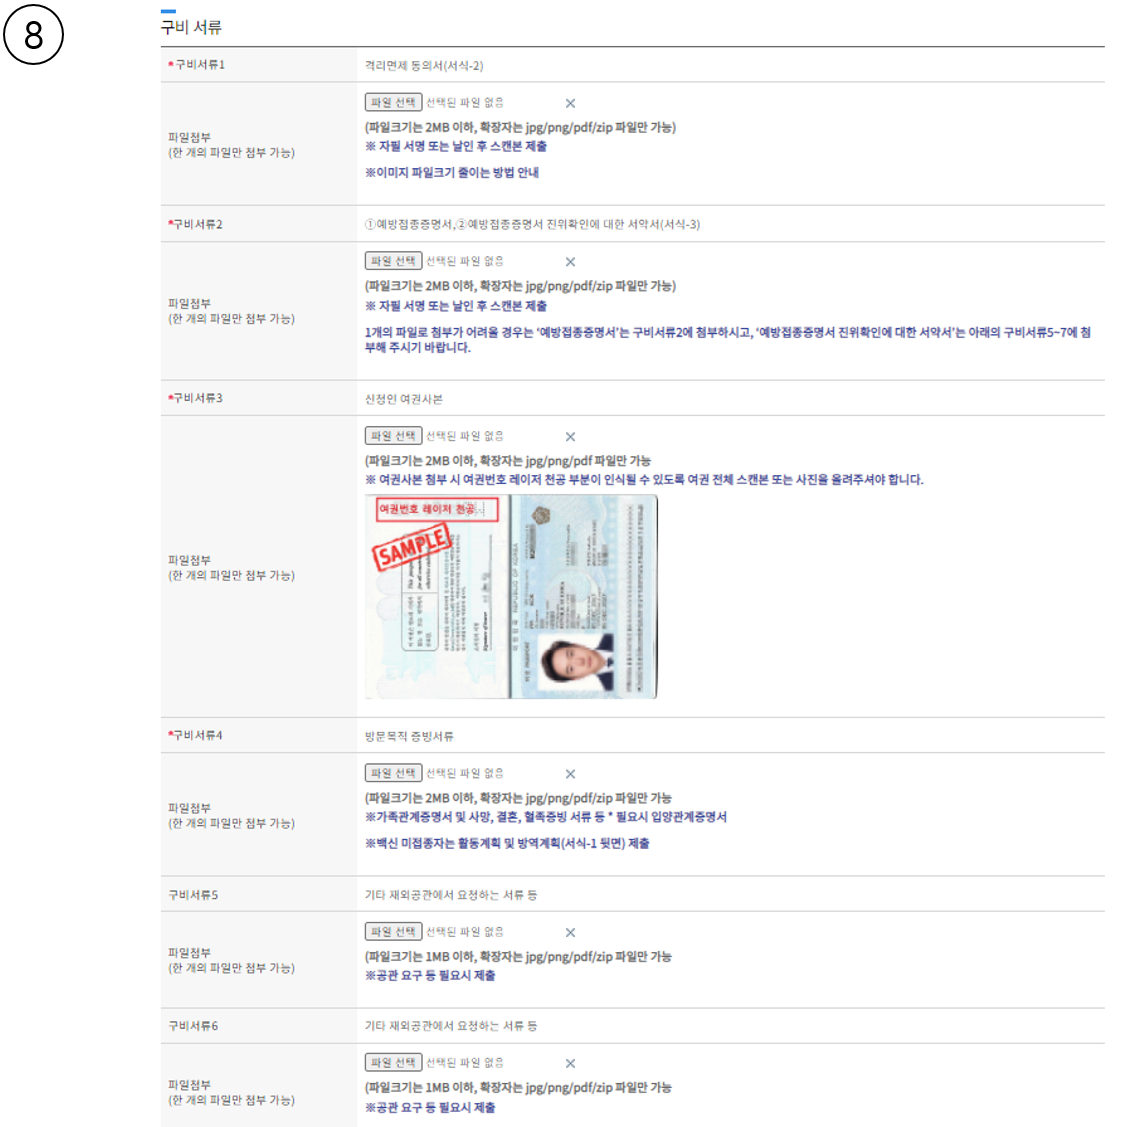This screenshot has height=1127, width=1125.
Task: Click the 구비 서류 section heading
Action: click(x=191, y=28)
